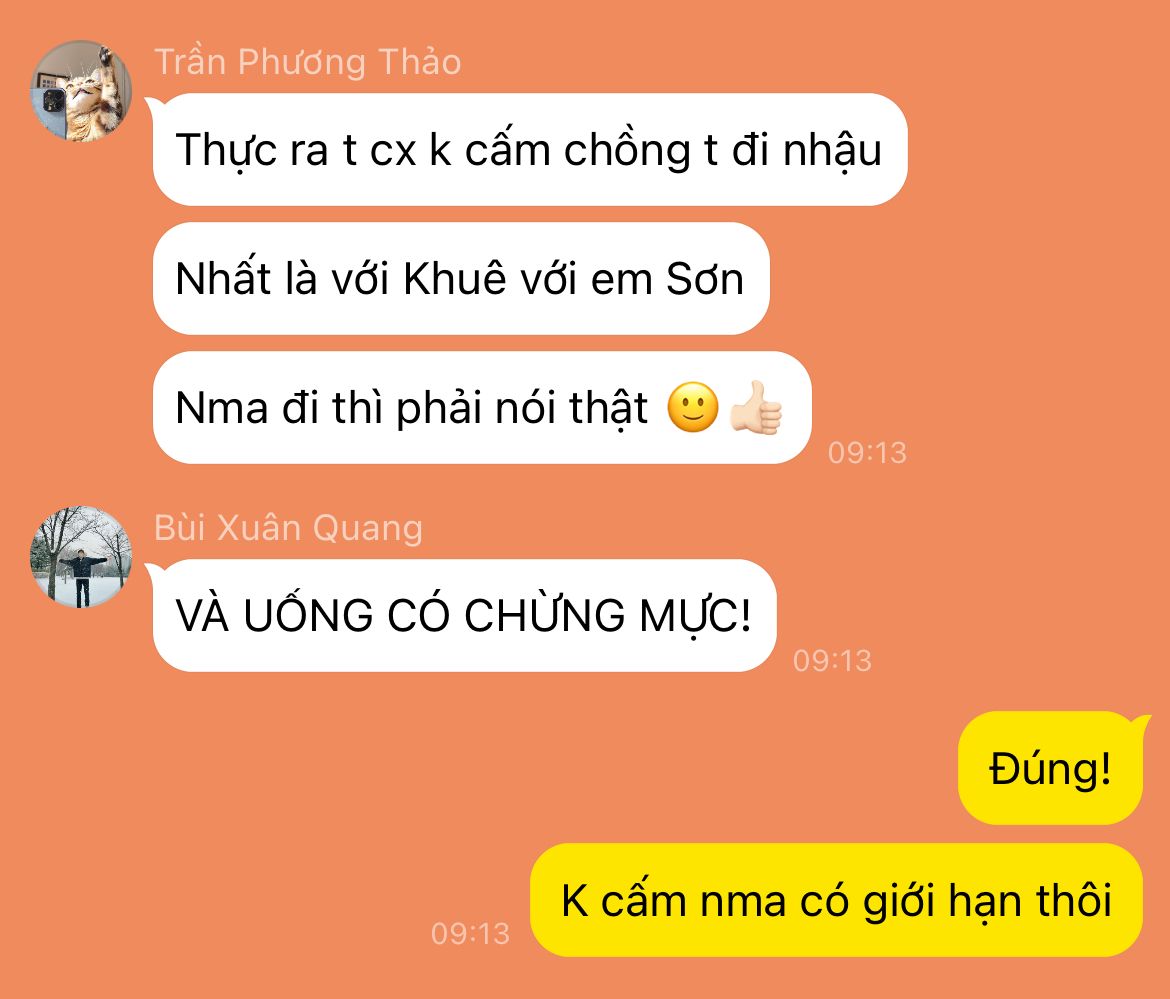Select message 'VÀ UỐNG CÓ CHỪNG MỰC!'
This screenshot has height=999, width=1170.
click(x=464, y=616)
